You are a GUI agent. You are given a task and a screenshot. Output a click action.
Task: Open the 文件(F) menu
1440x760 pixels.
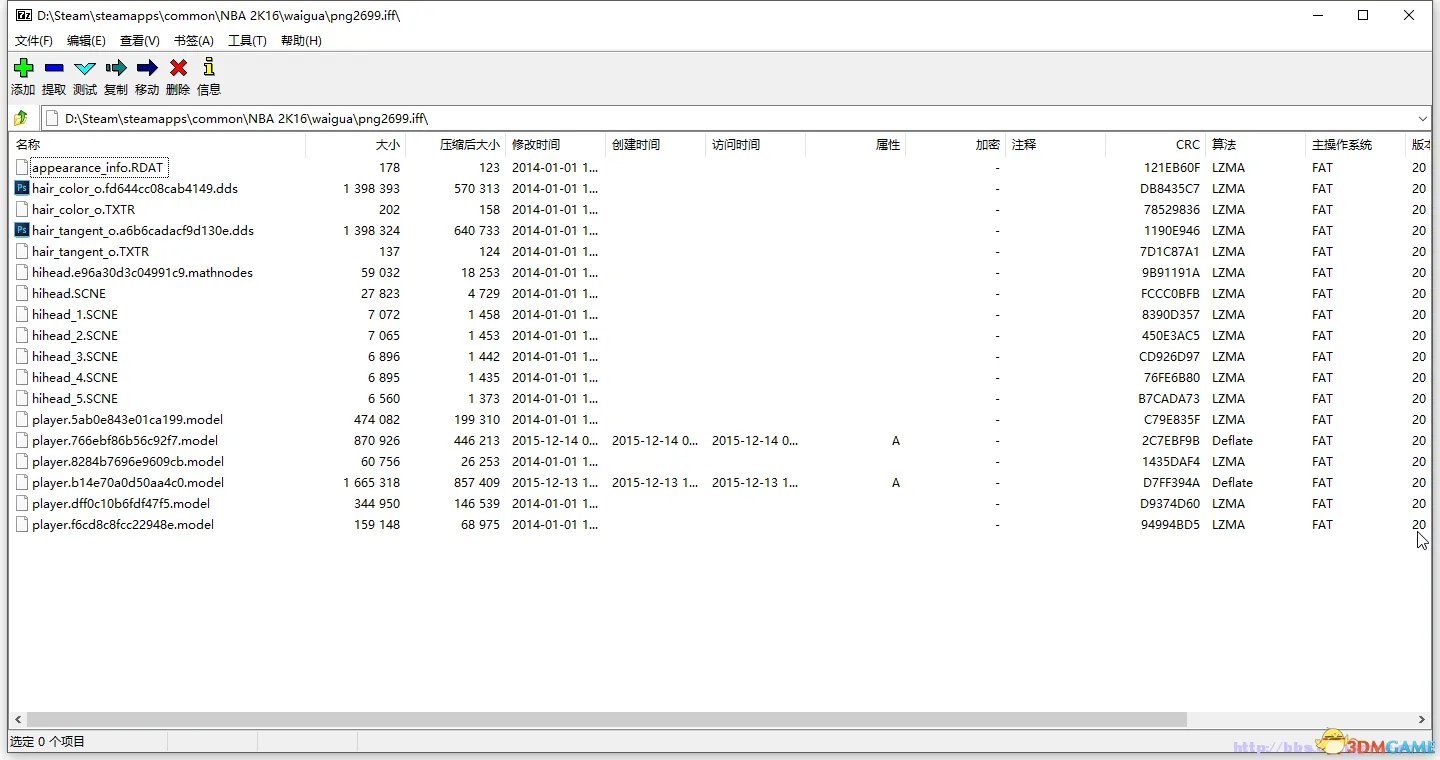(x=33, y=40)
